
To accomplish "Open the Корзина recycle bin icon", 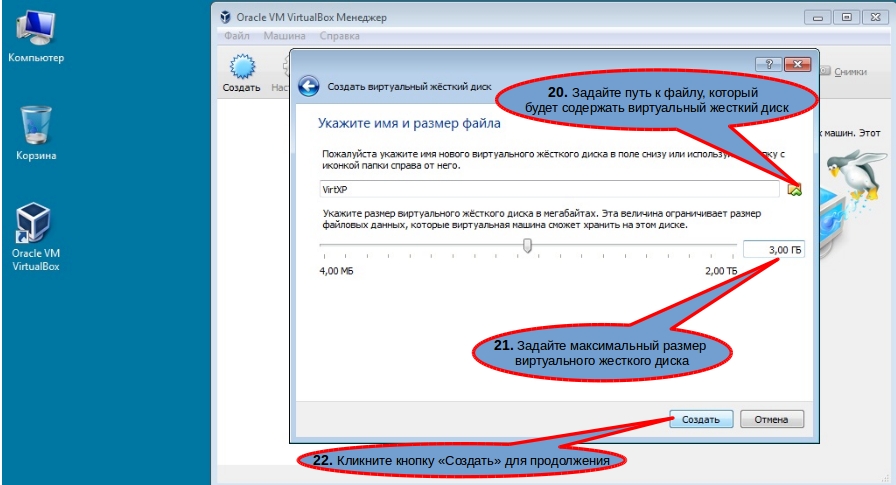I will 35,133.
